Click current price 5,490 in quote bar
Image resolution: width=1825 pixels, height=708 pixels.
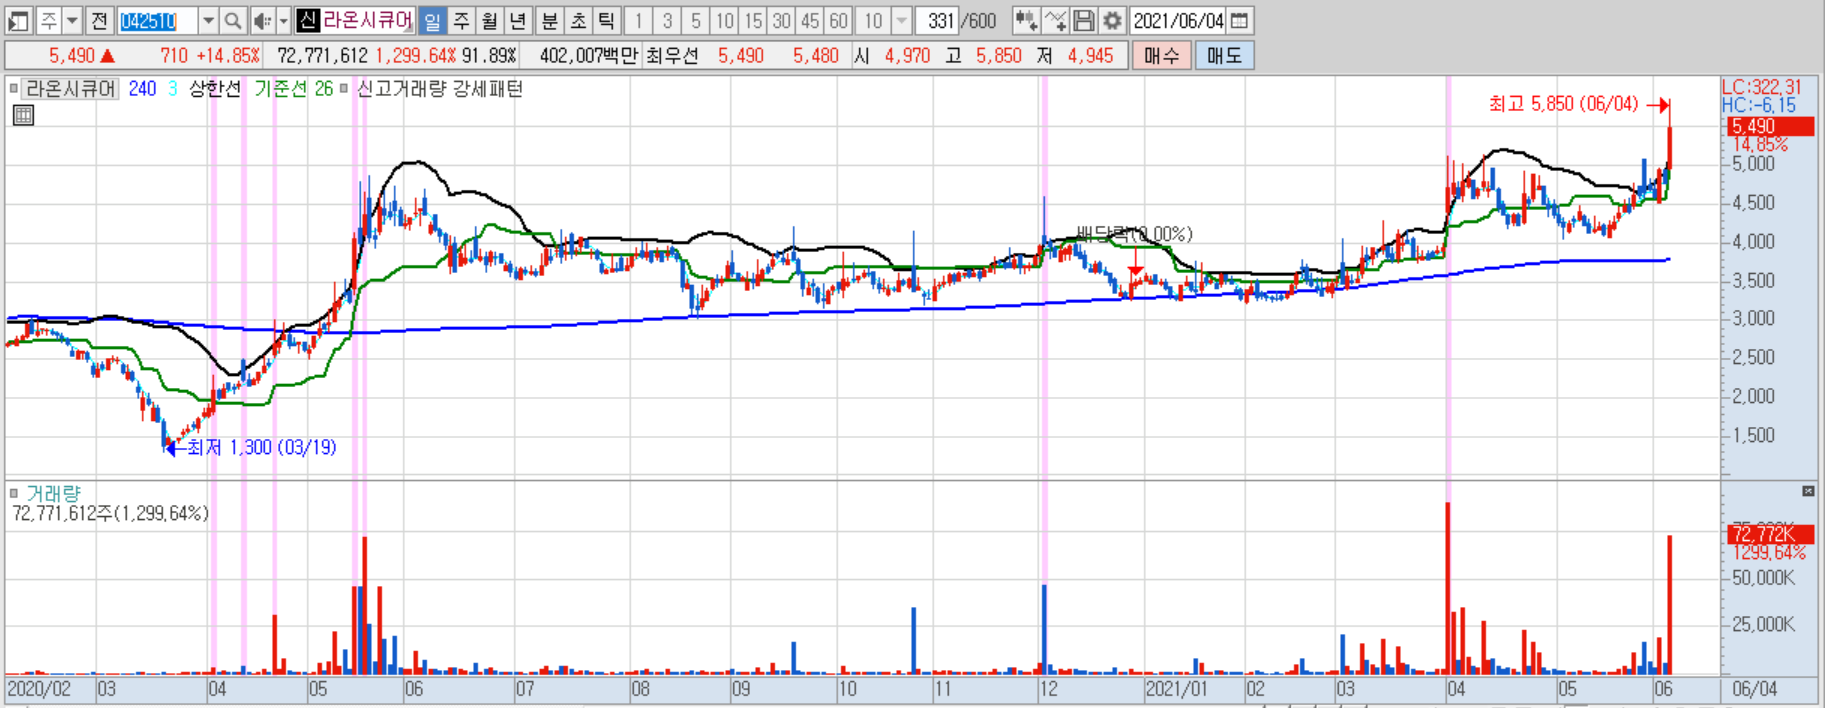point(72,56)
